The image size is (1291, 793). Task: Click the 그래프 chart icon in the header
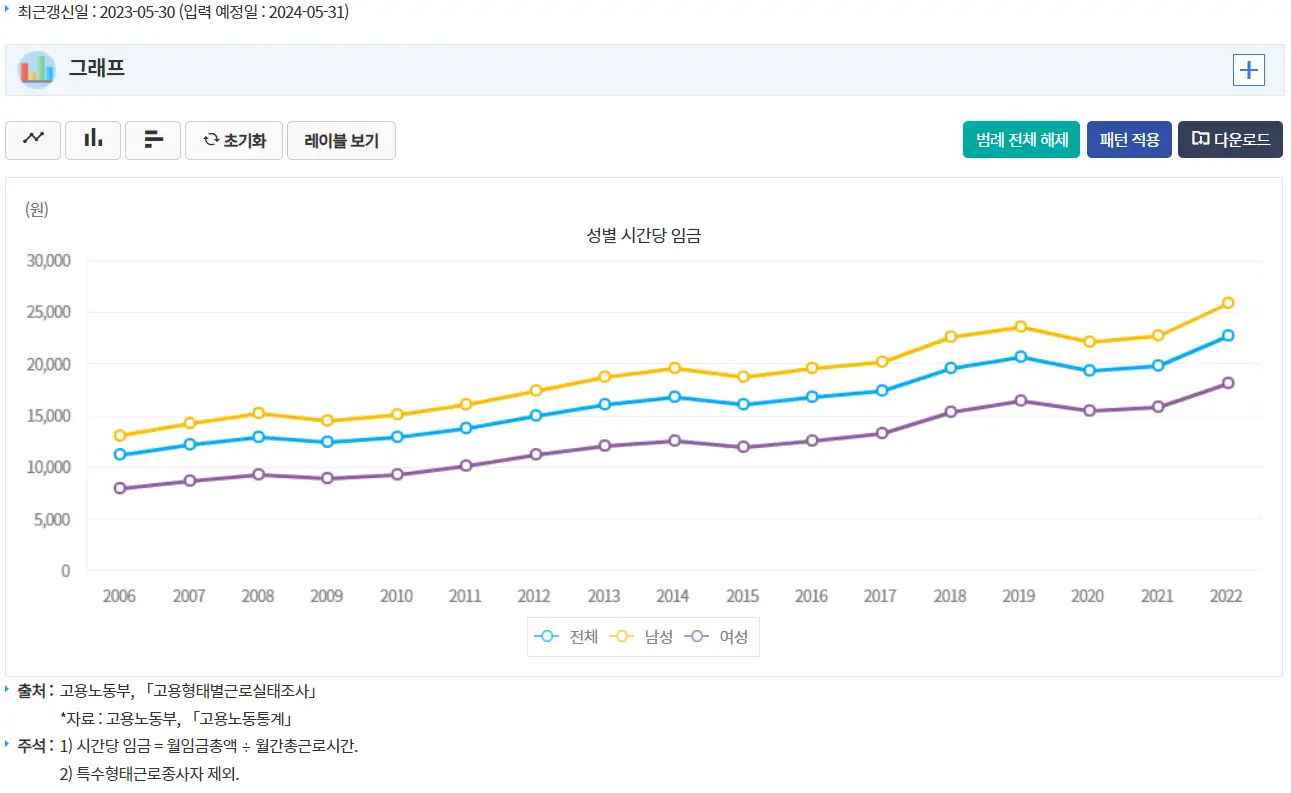(x=37, y=70)
